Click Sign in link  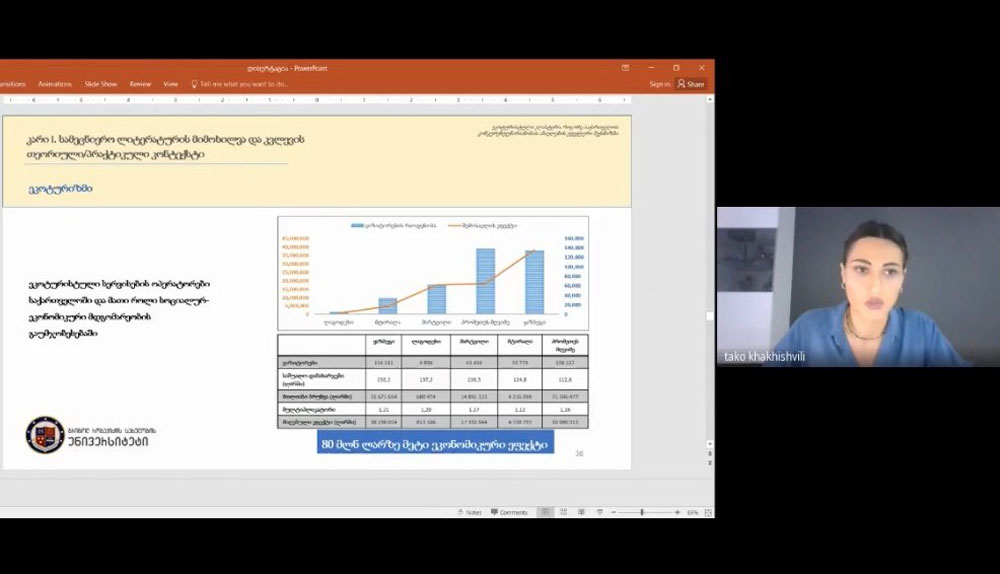[659, 84]
